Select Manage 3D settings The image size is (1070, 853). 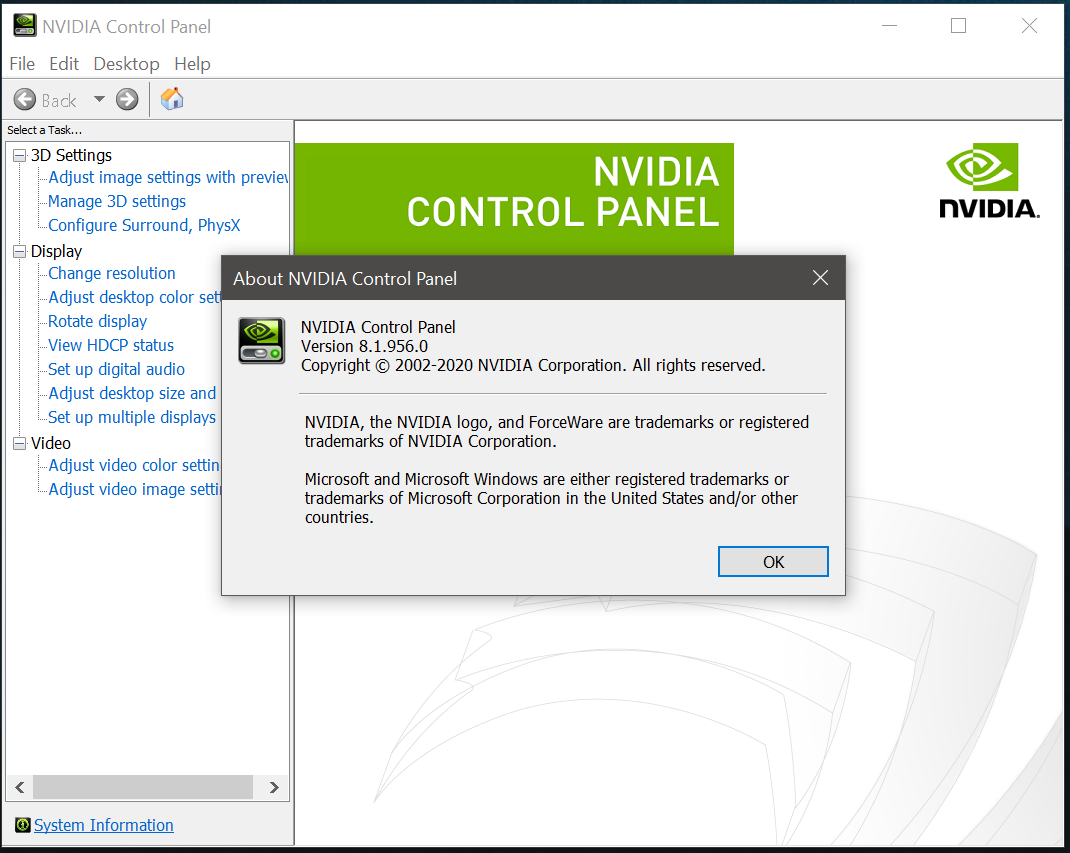[x=117, y=201]
